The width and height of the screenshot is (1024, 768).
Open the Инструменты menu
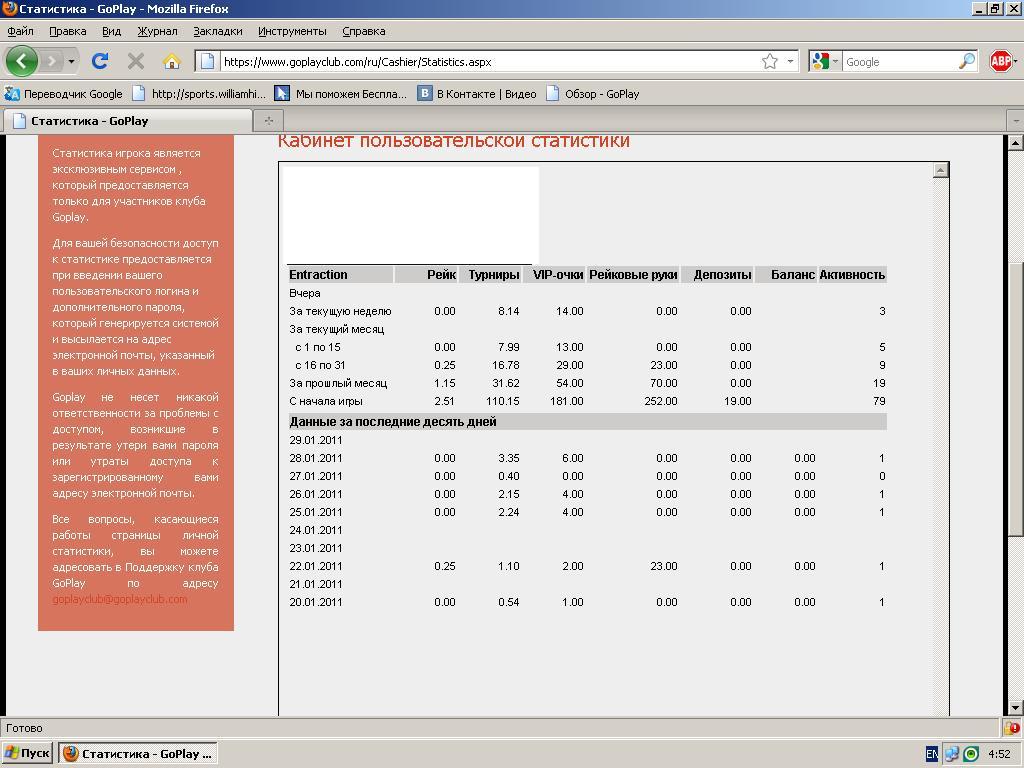coord(292,31)
